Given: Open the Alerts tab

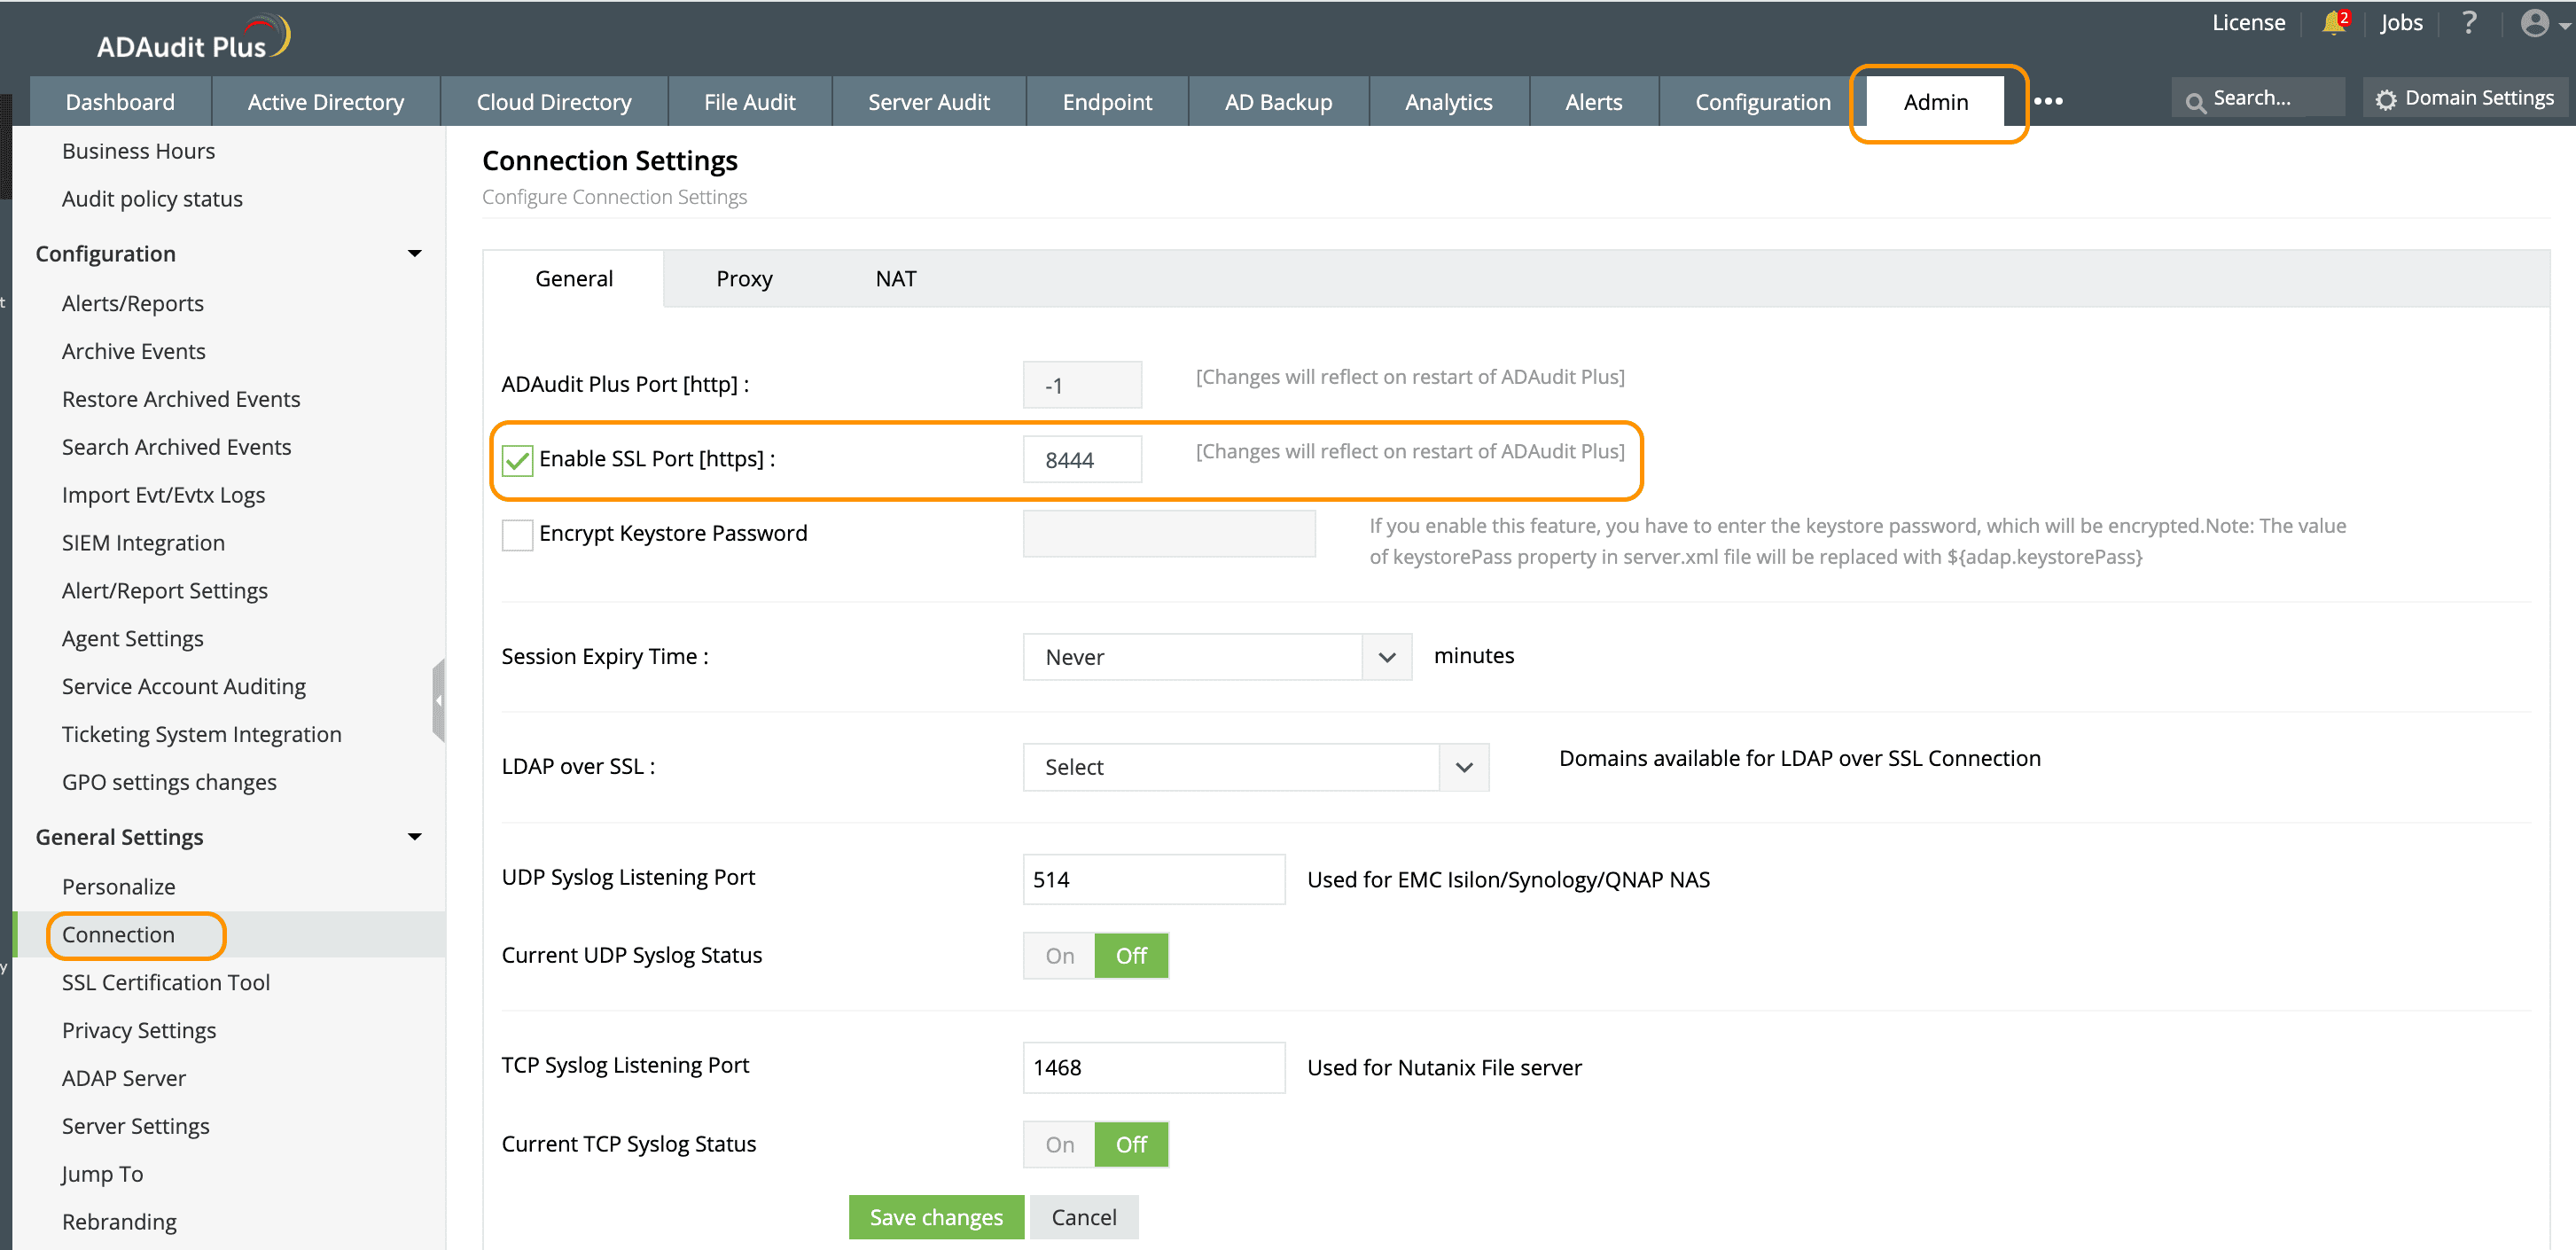Looking at the screenshot, I should pos(1594,102).
